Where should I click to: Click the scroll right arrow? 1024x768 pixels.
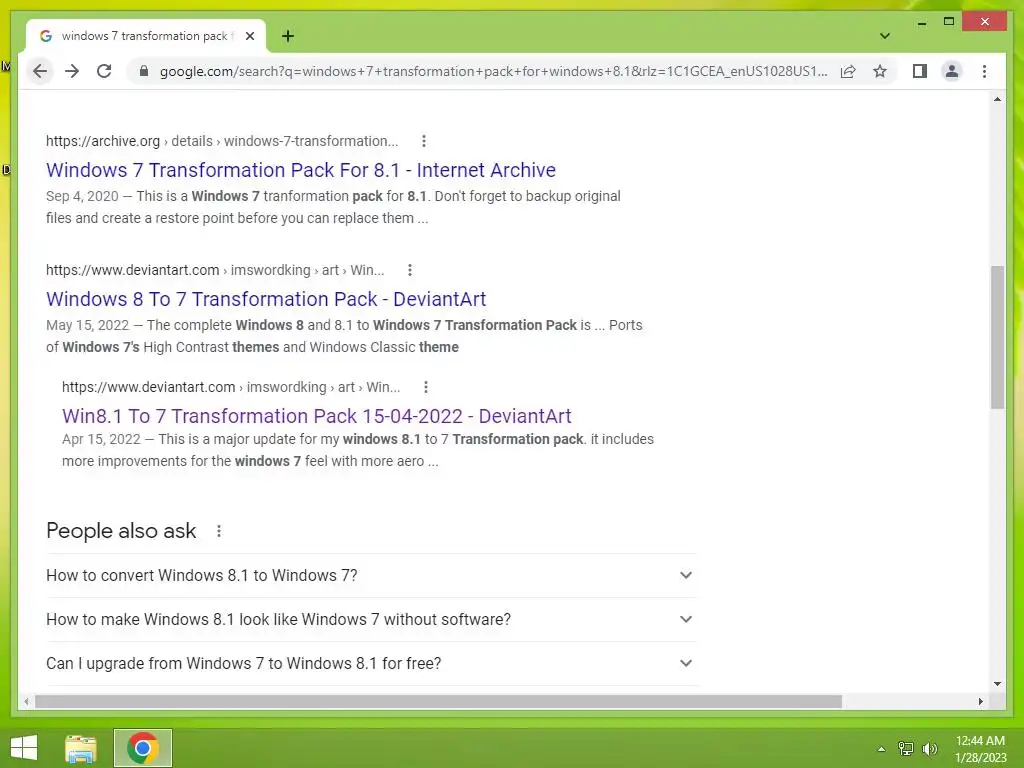point(980,701)
